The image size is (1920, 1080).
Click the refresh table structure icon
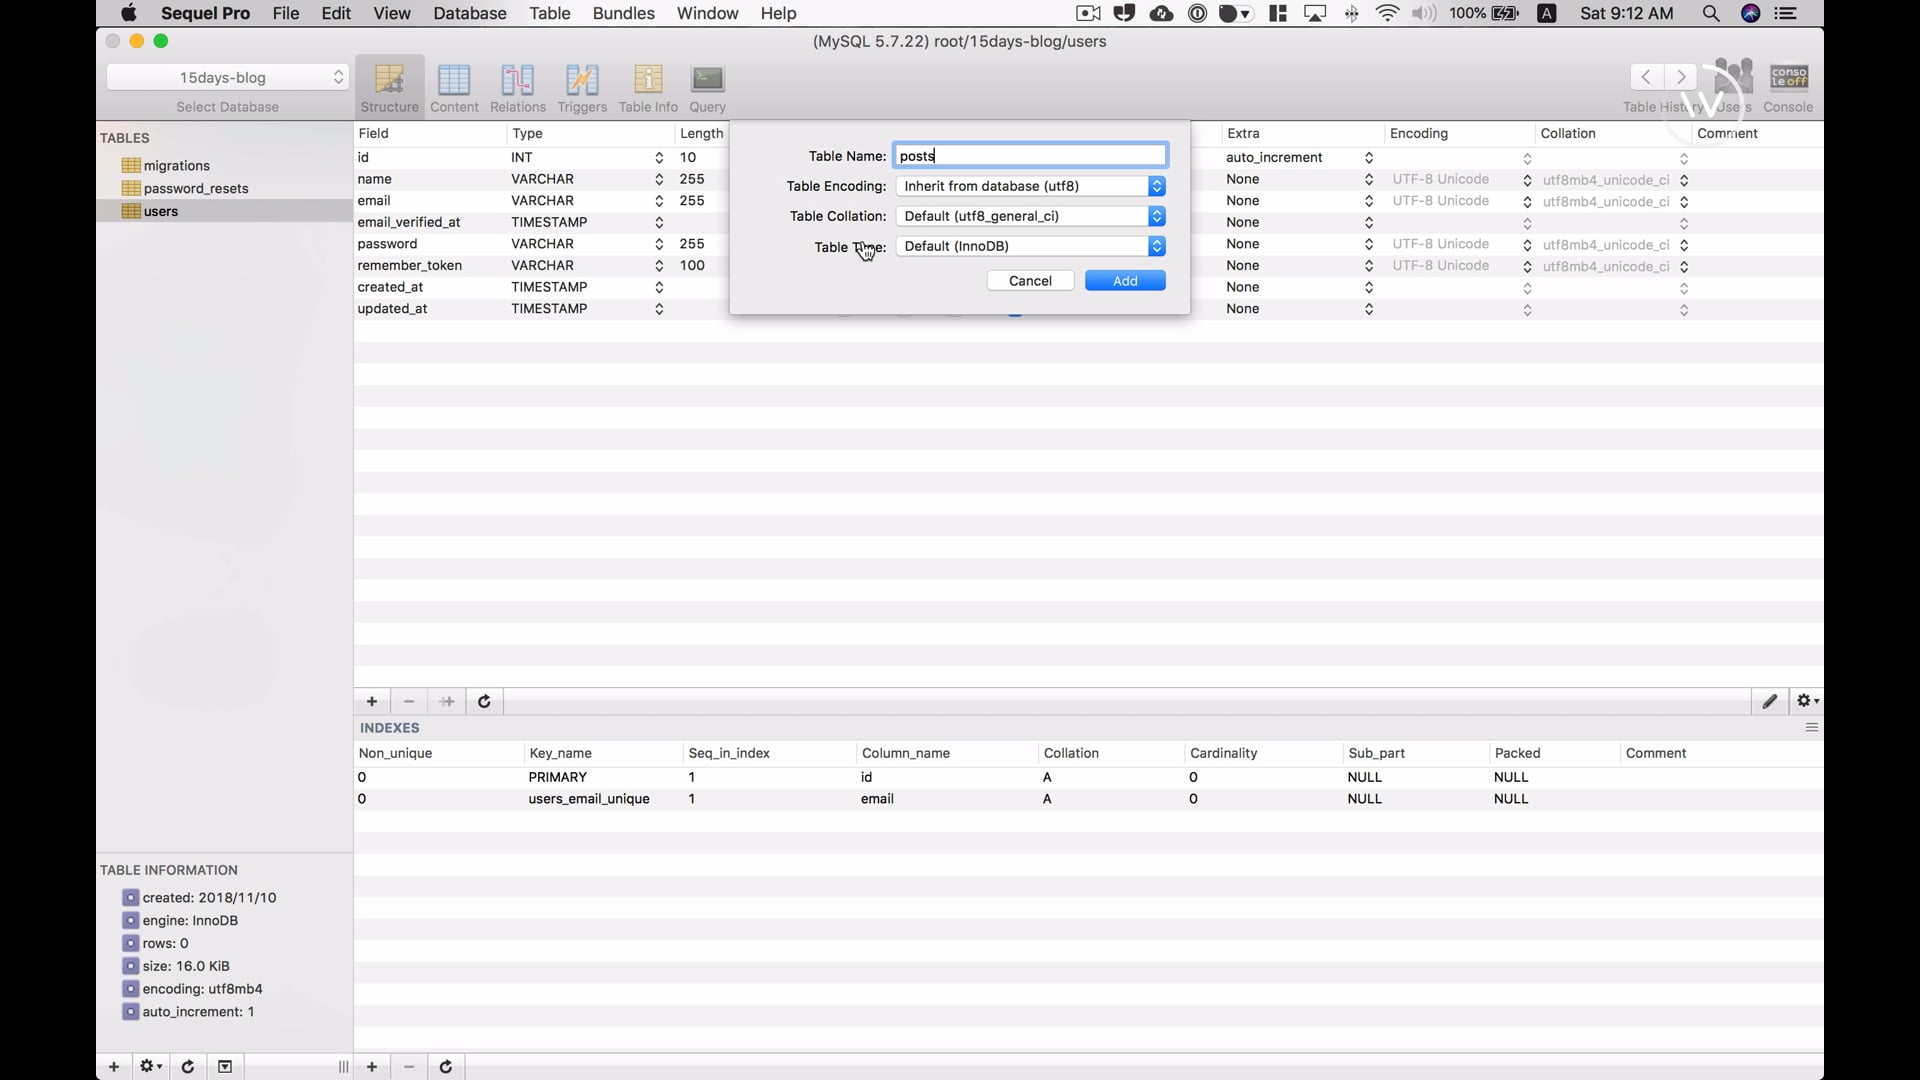pyautogui.click(x=484, y=702)
